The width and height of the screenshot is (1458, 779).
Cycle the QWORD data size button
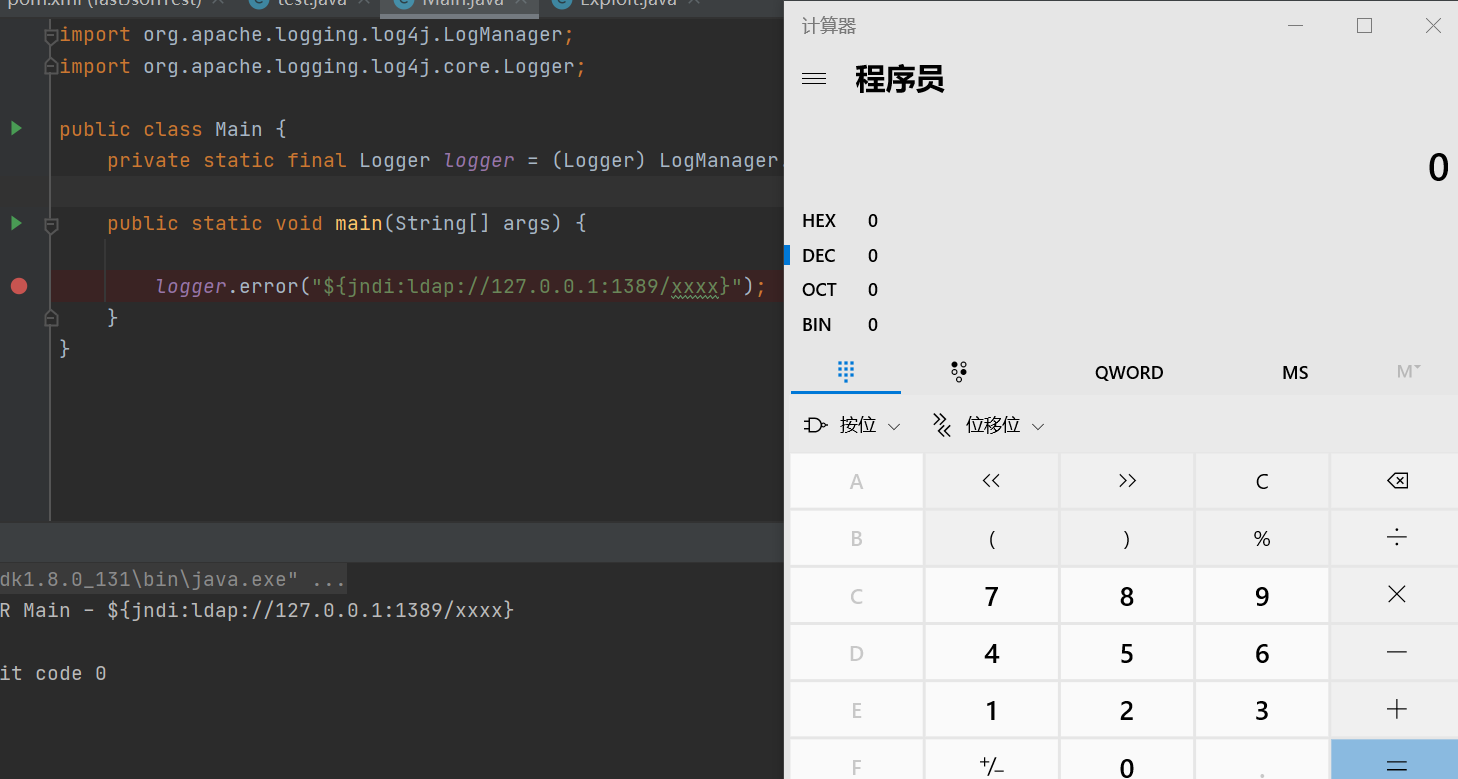coord(1129,372)
